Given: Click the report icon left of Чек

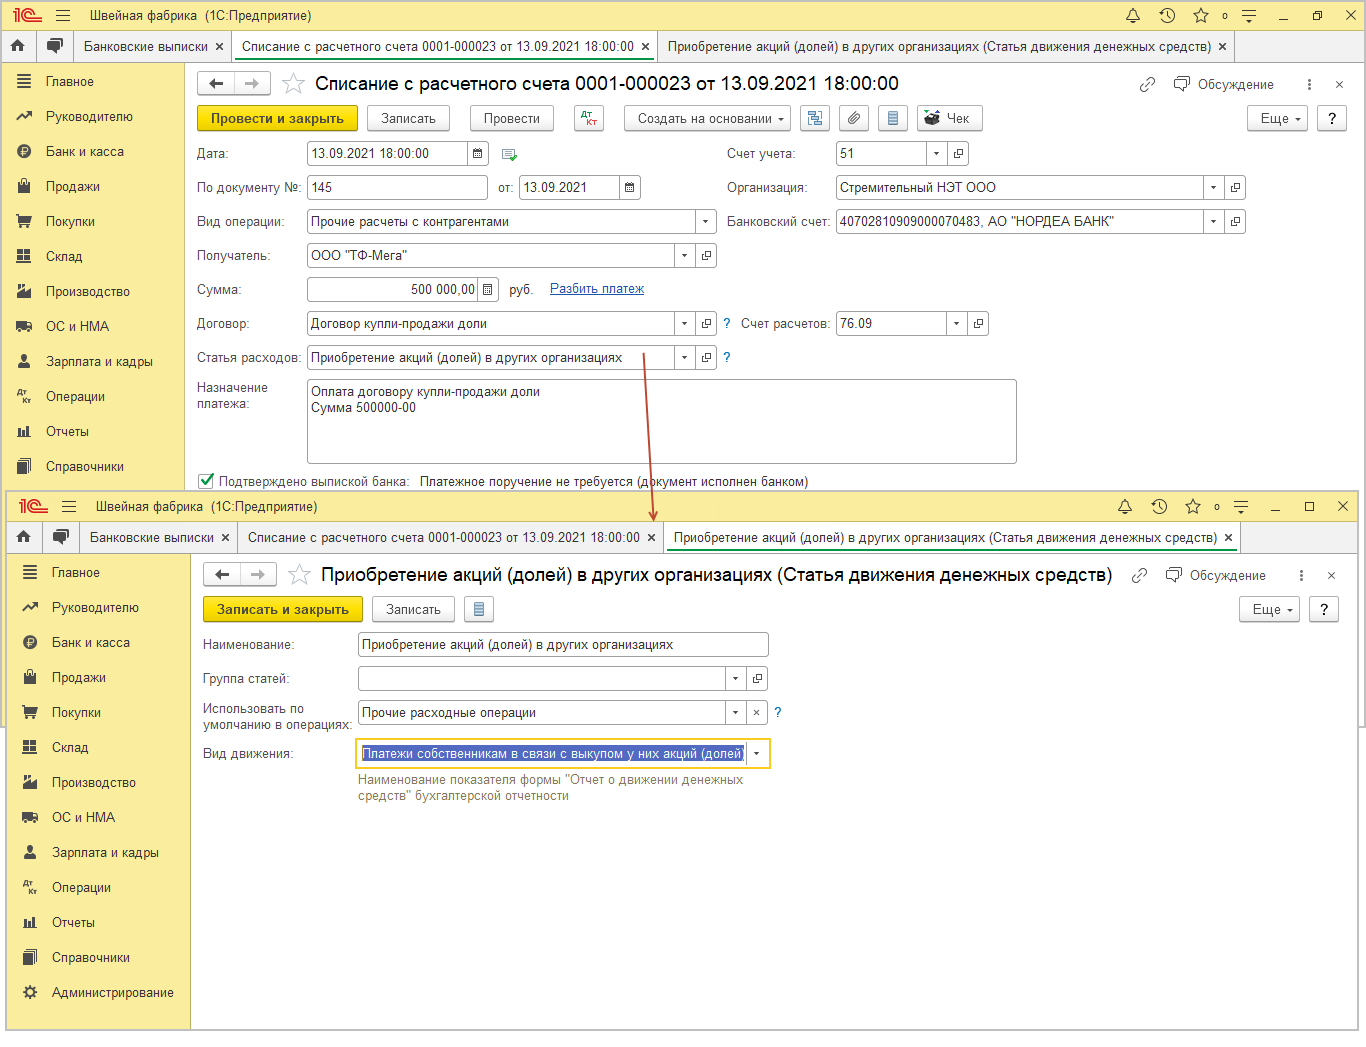Looking at the screenshot, I should 893,119.
